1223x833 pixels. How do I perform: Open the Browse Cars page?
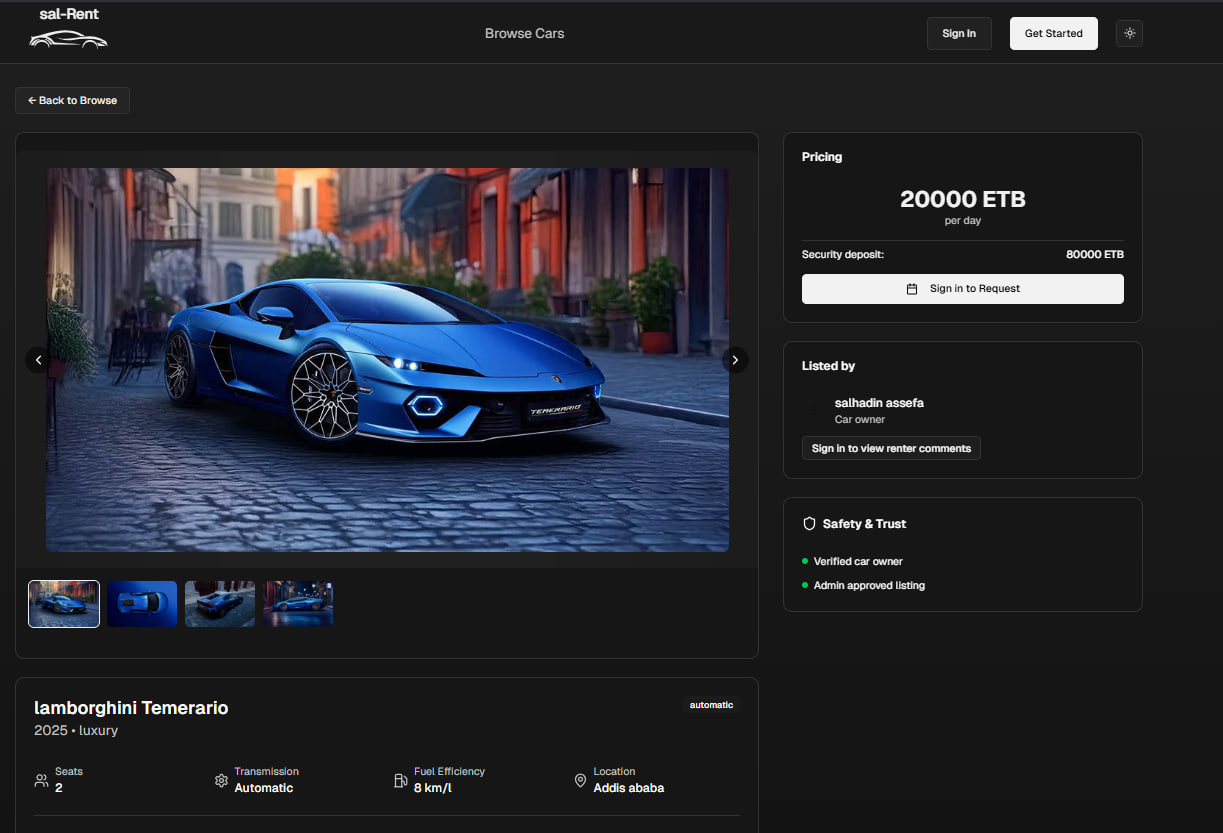[524, 33]
